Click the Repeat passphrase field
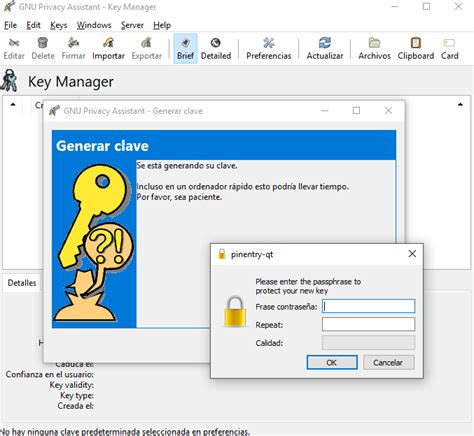This screenshot has width=474, height=436. tap(368, 324)
